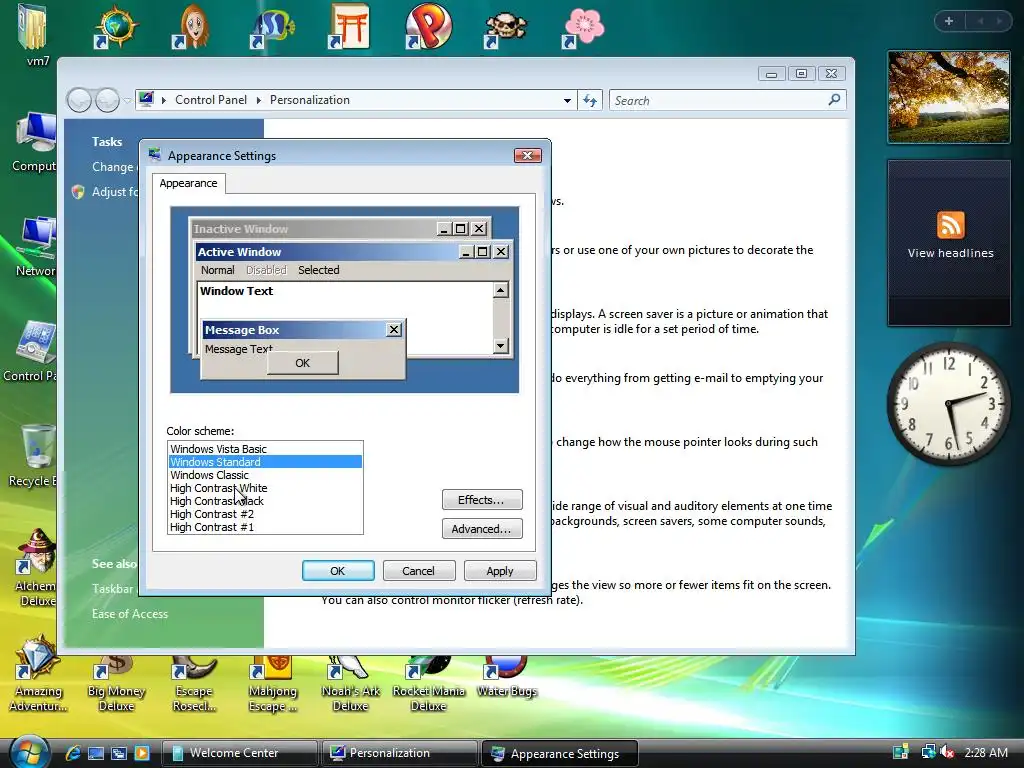
Task: Open the recent pages dropdown arrow
Action: coord(127,101)
